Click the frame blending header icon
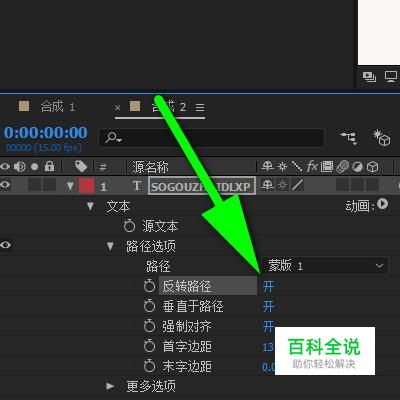Image resolution: width=400 pixels, height=400 pixels. [x=327, y=166]
